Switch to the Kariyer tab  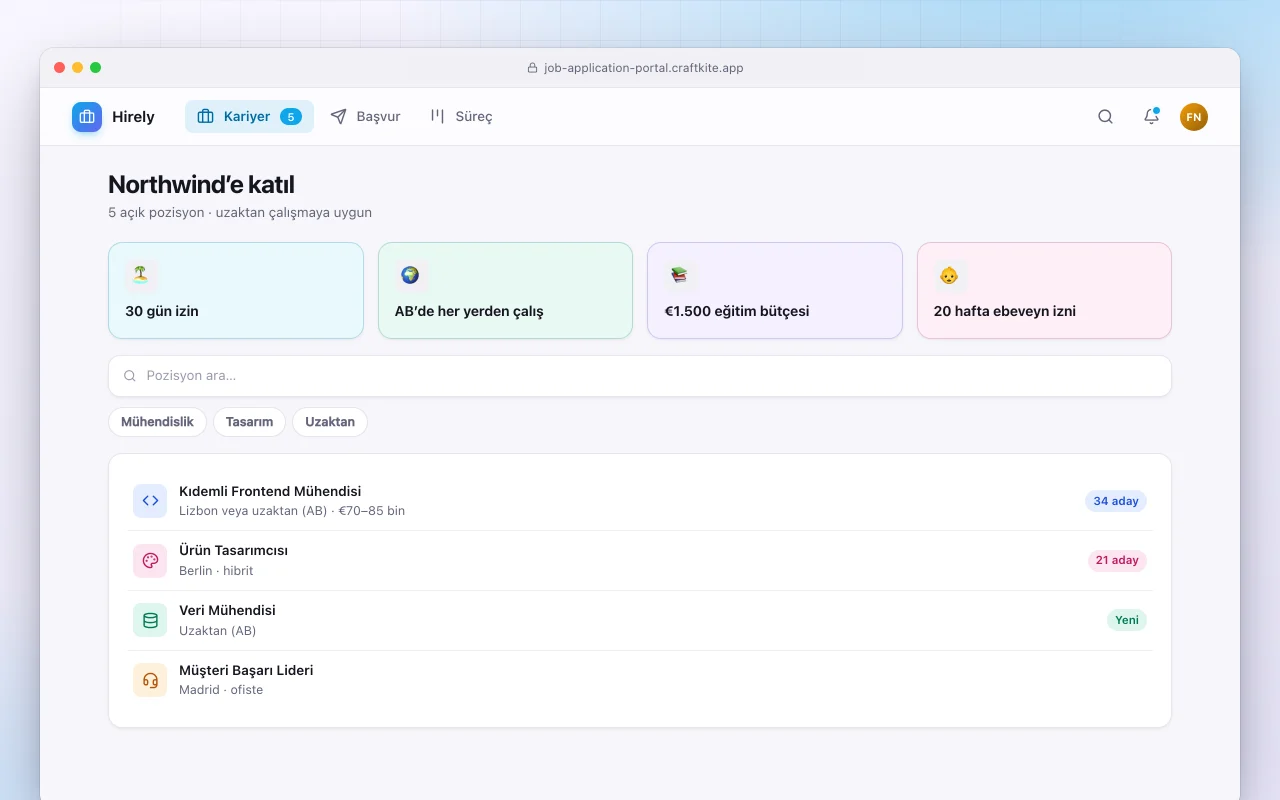(x=249, y=117)
